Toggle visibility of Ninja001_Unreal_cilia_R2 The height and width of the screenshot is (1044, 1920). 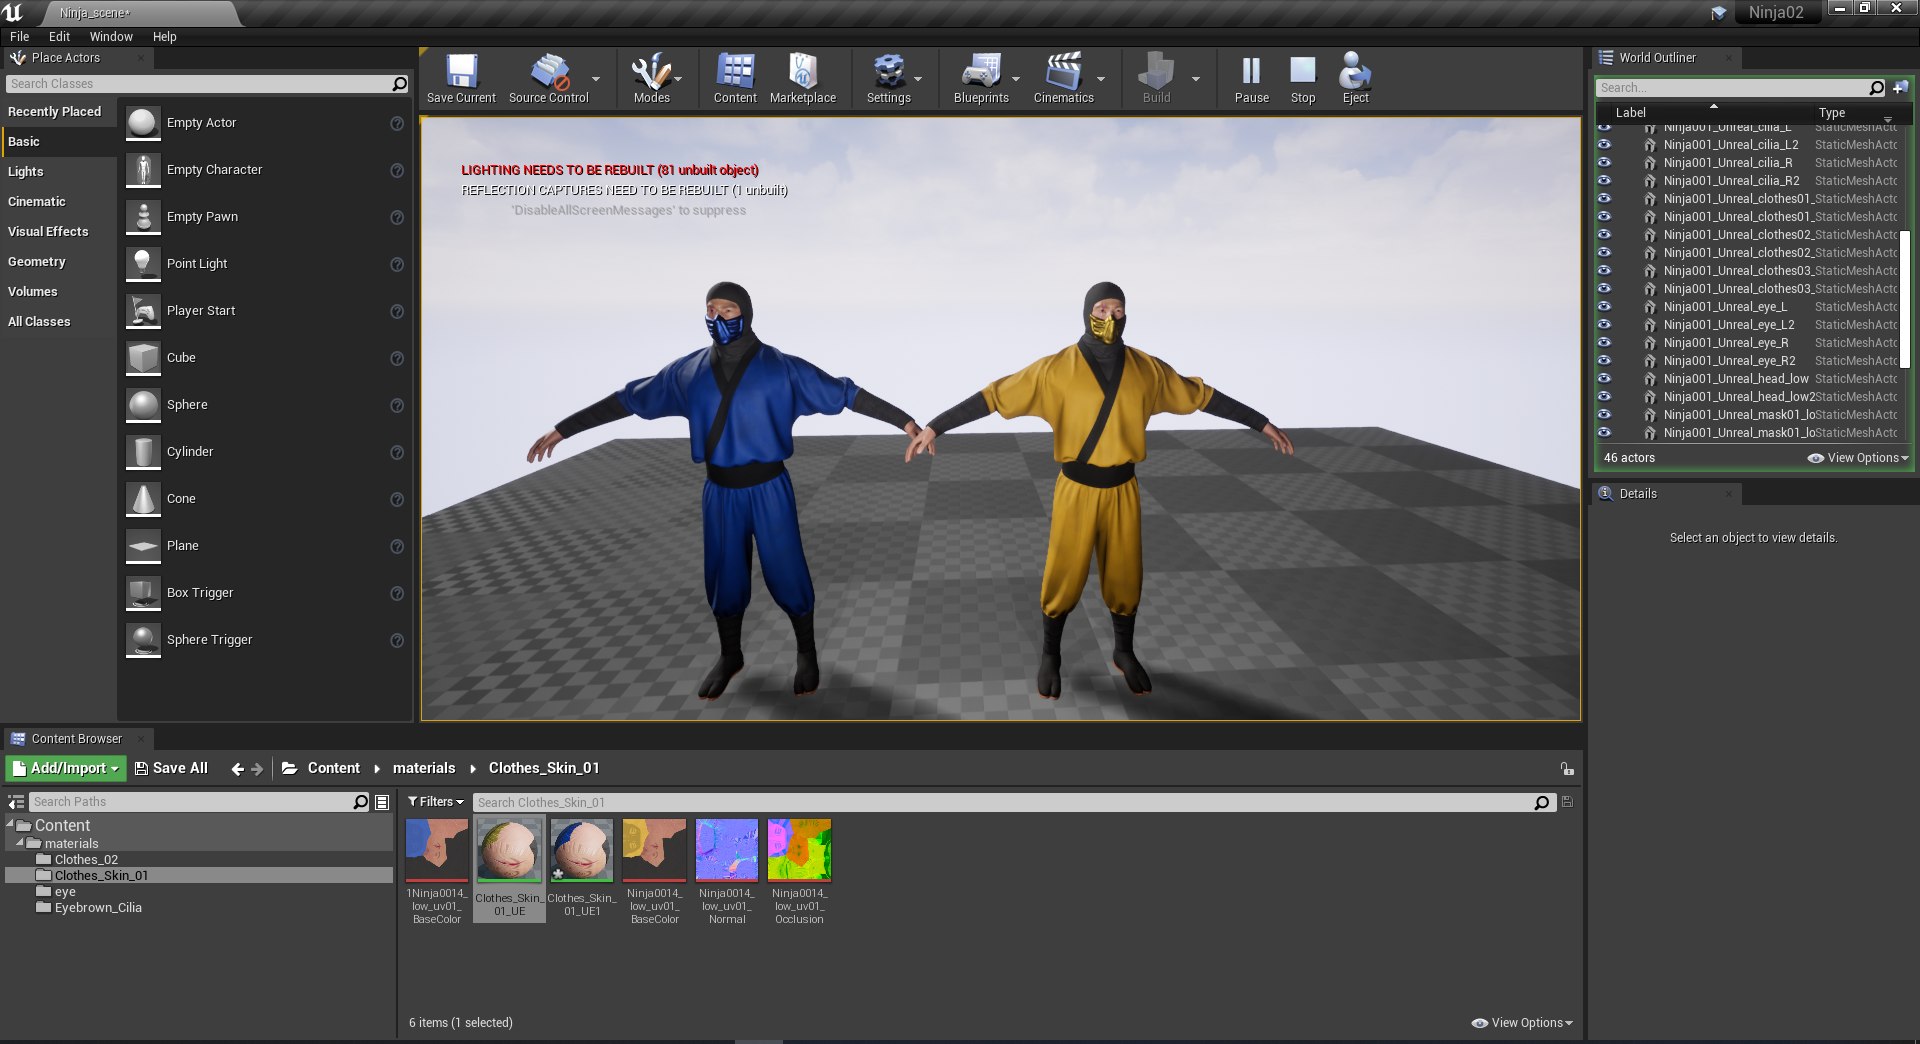1604,180
